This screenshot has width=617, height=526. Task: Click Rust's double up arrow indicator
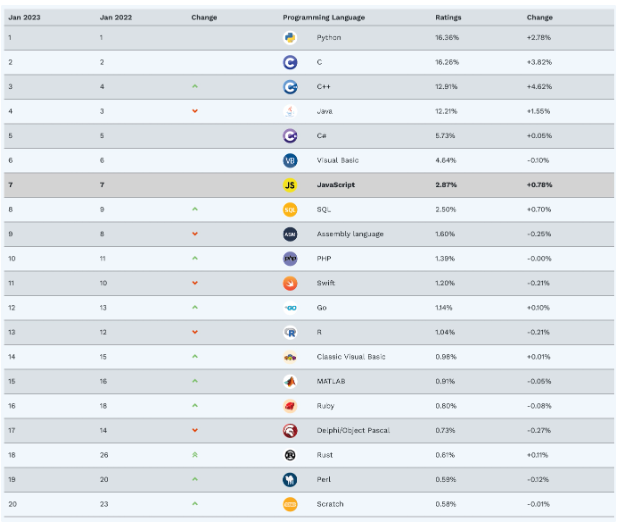195,455
